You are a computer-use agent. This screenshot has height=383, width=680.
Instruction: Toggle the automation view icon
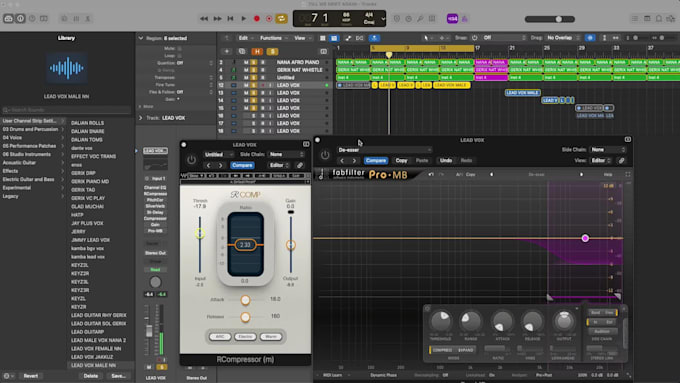pos(348,38)
